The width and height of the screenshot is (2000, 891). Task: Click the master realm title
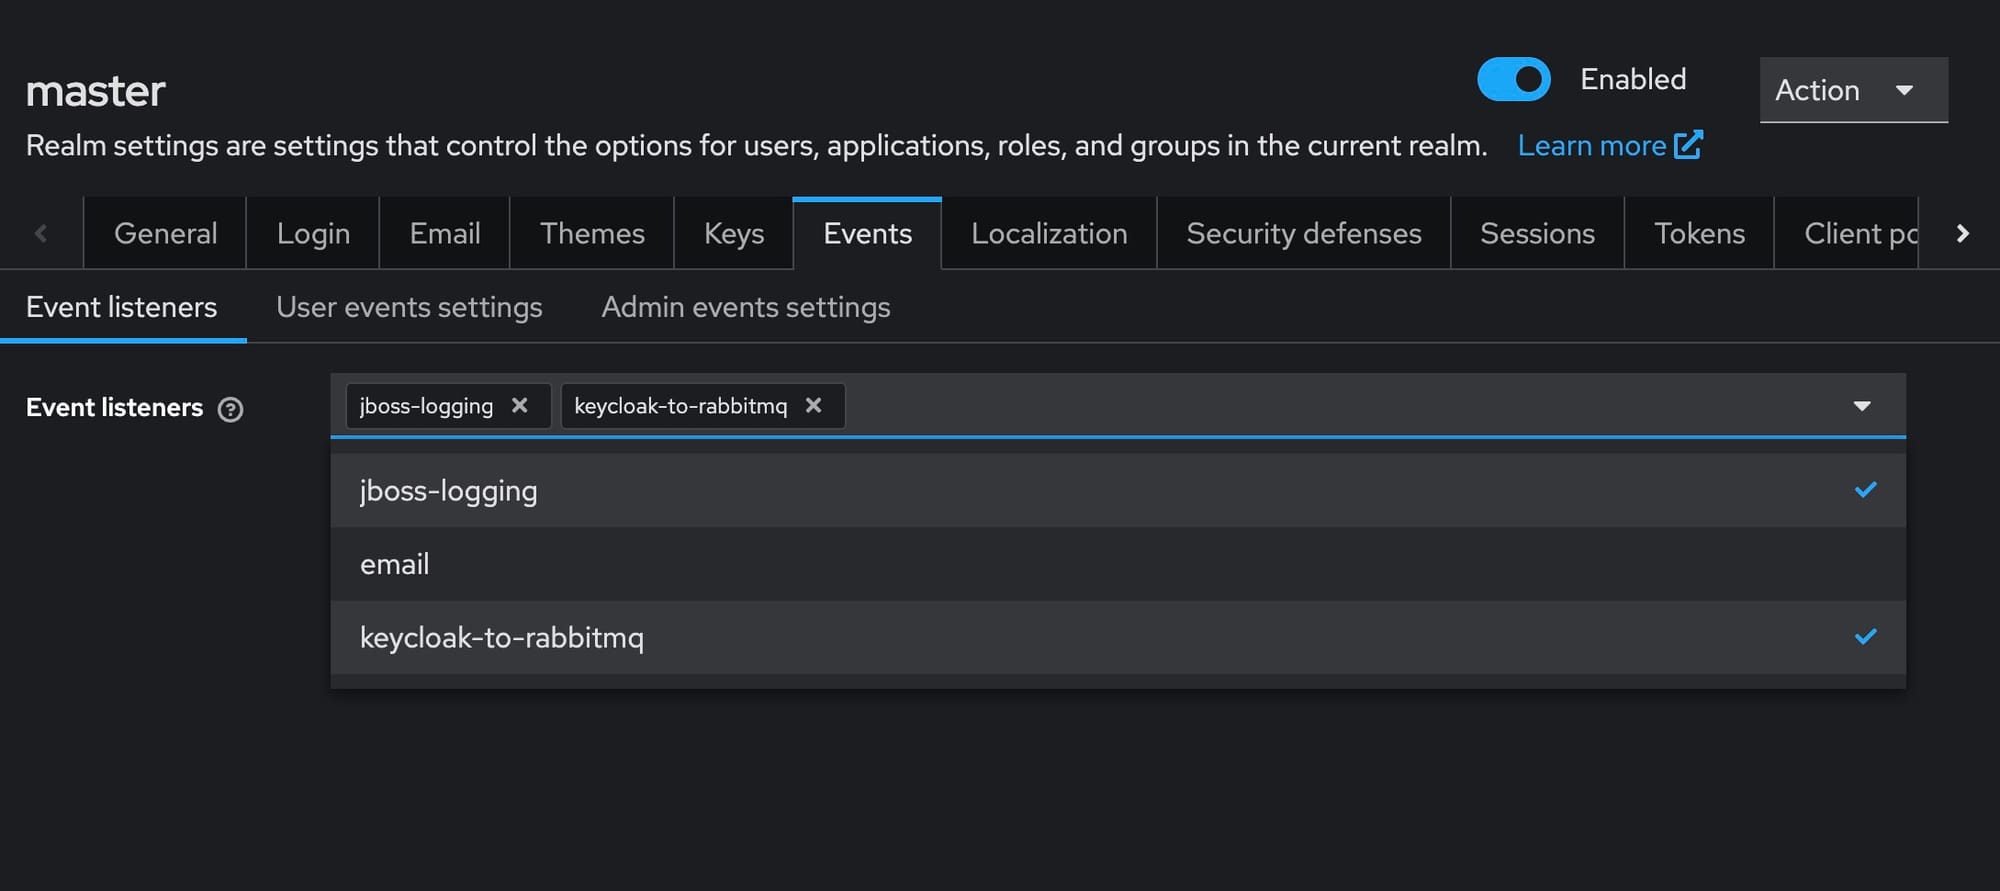pos(96,91)
